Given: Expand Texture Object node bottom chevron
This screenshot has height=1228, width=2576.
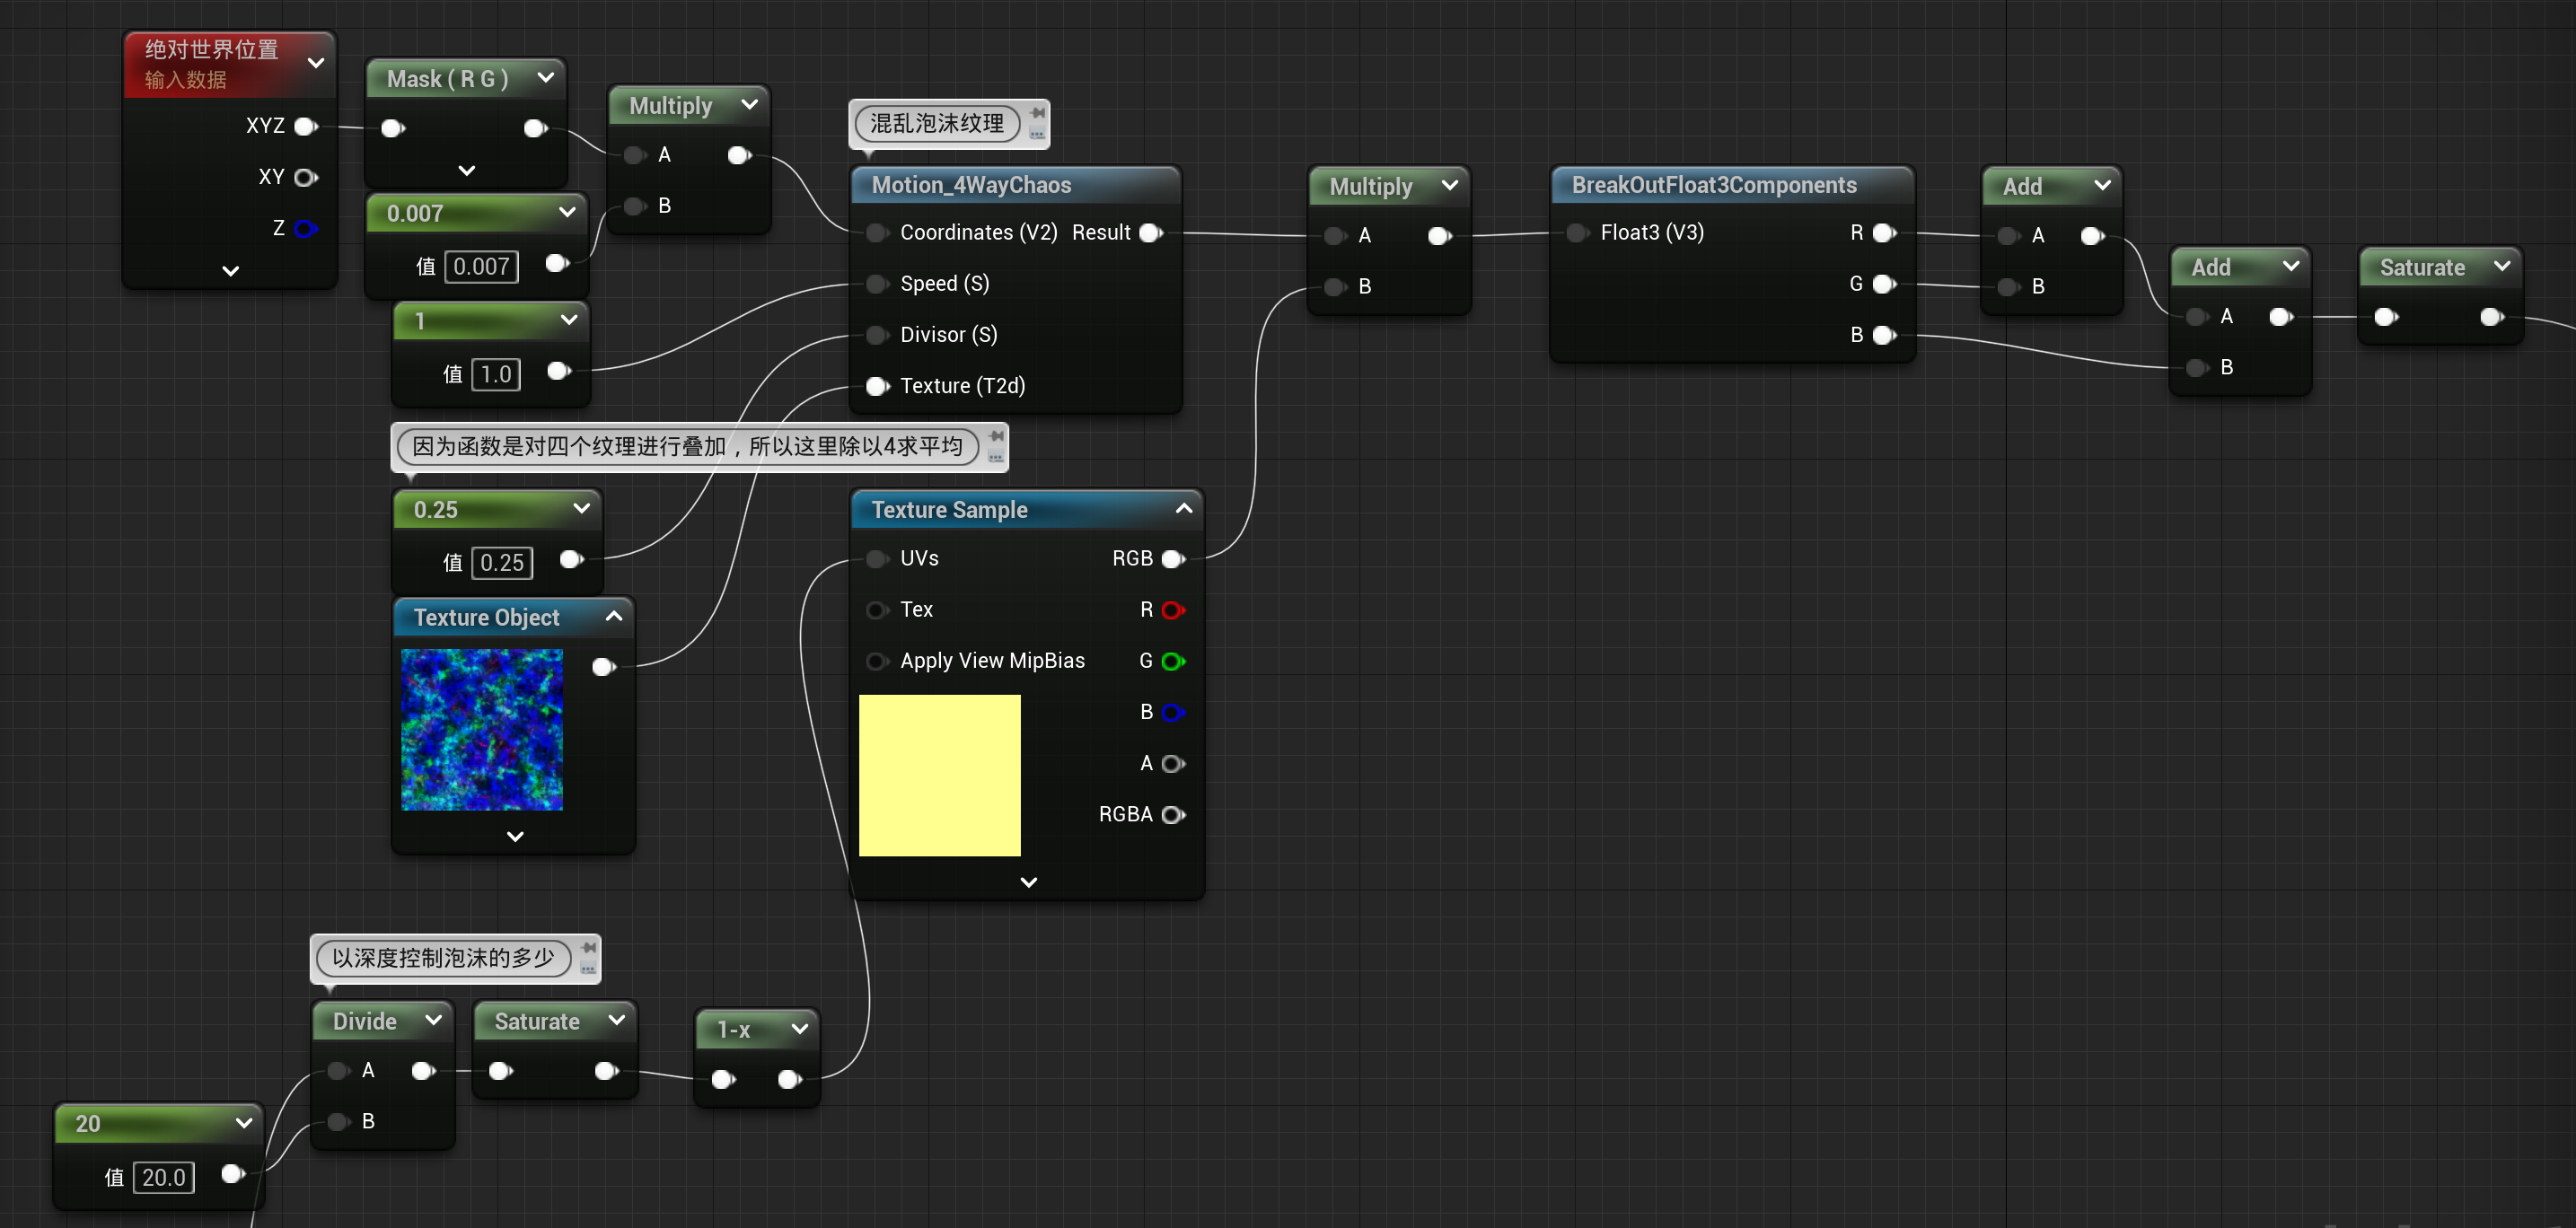Looking at the screenshot, I should (x=516, y=836).
